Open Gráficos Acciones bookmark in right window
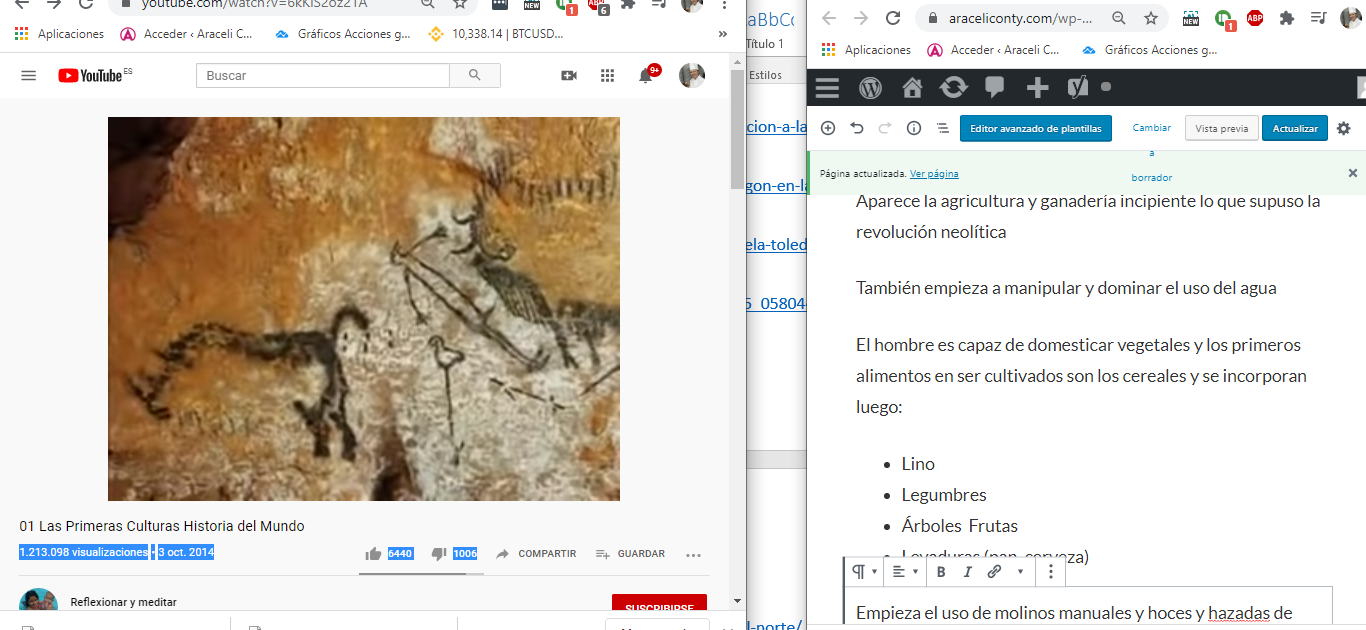1366x630 pixels. coord(1148,50)
